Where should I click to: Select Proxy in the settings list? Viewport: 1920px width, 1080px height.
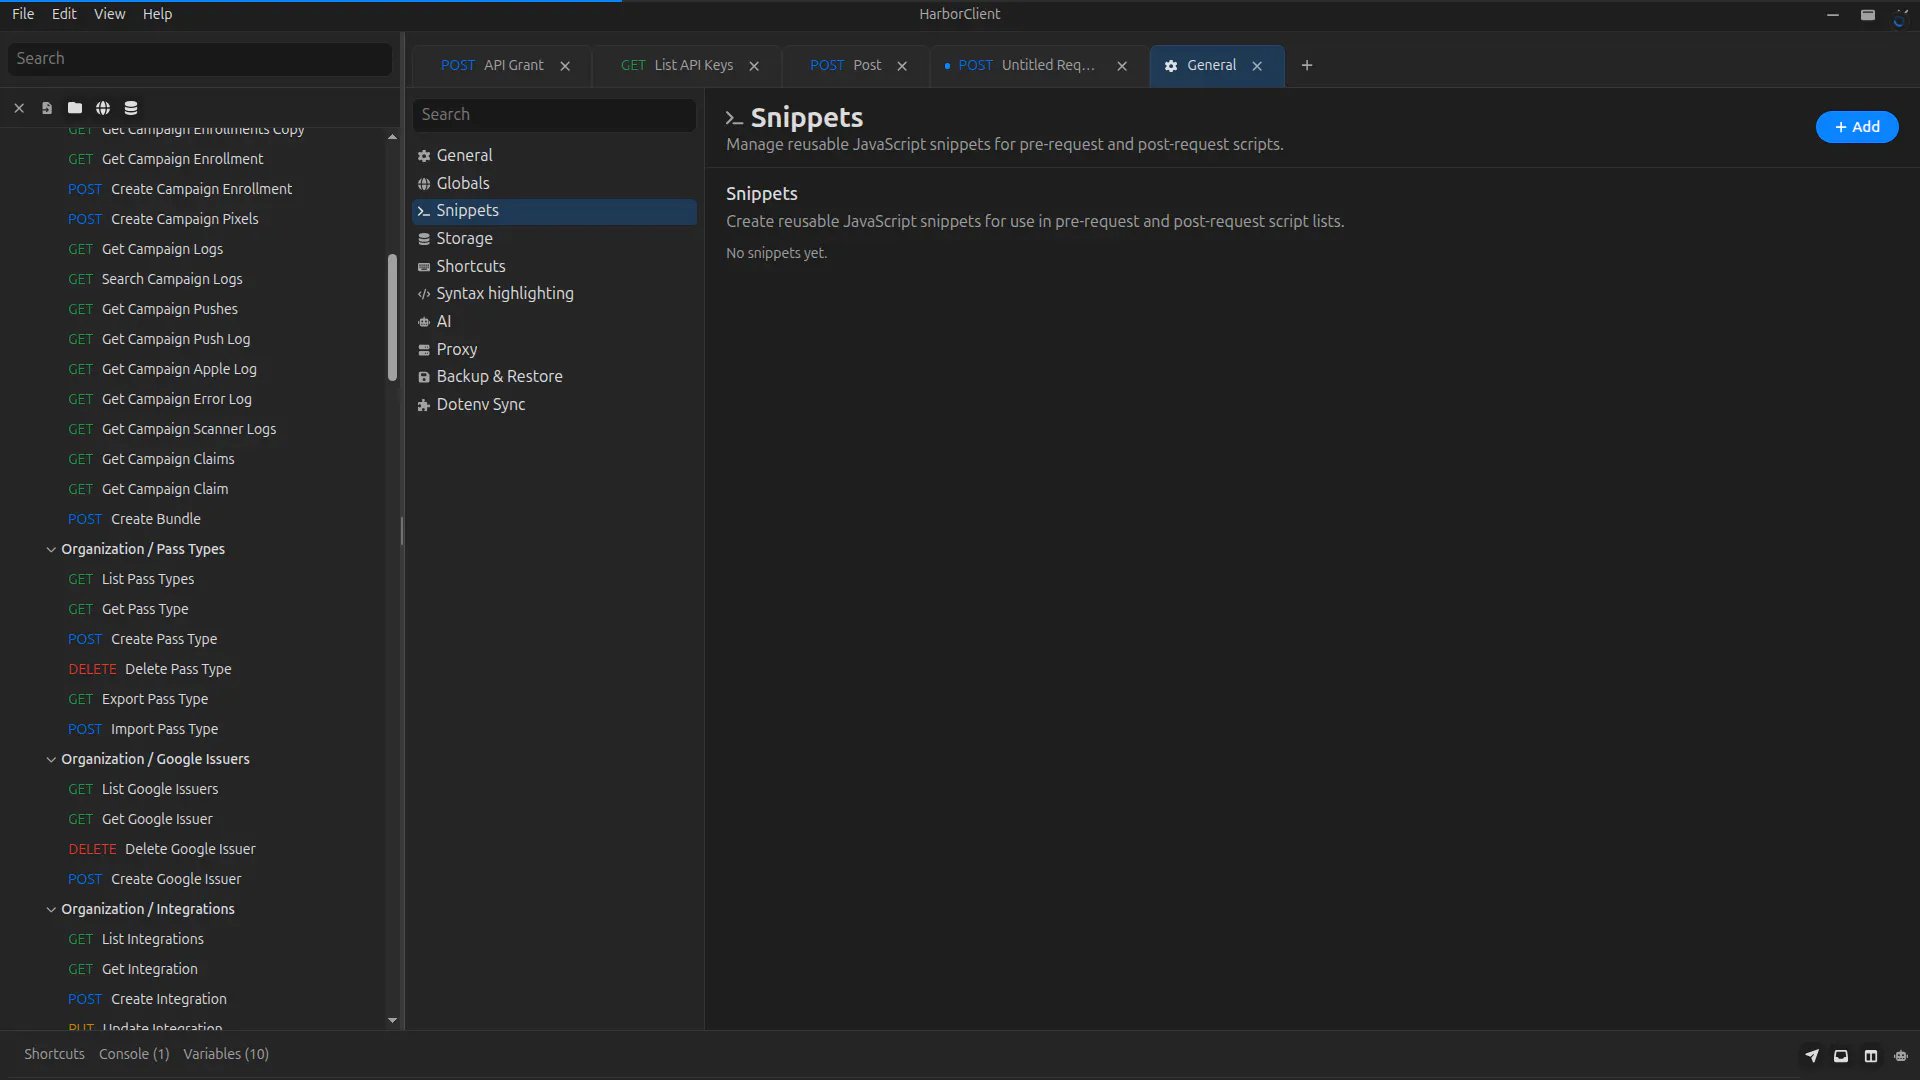point(554,350)
